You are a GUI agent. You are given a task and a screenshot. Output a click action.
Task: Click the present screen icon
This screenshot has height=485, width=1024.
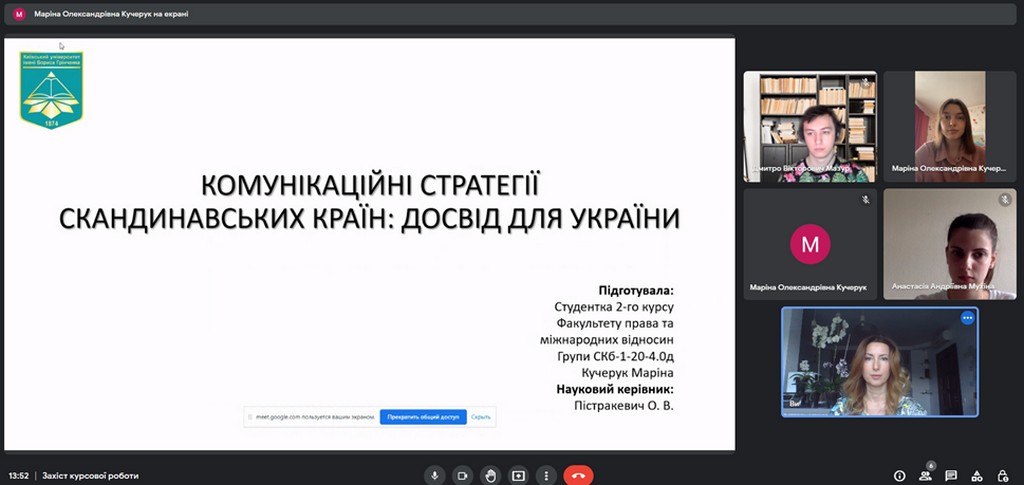pyautogui.click(x=518, y=475)
